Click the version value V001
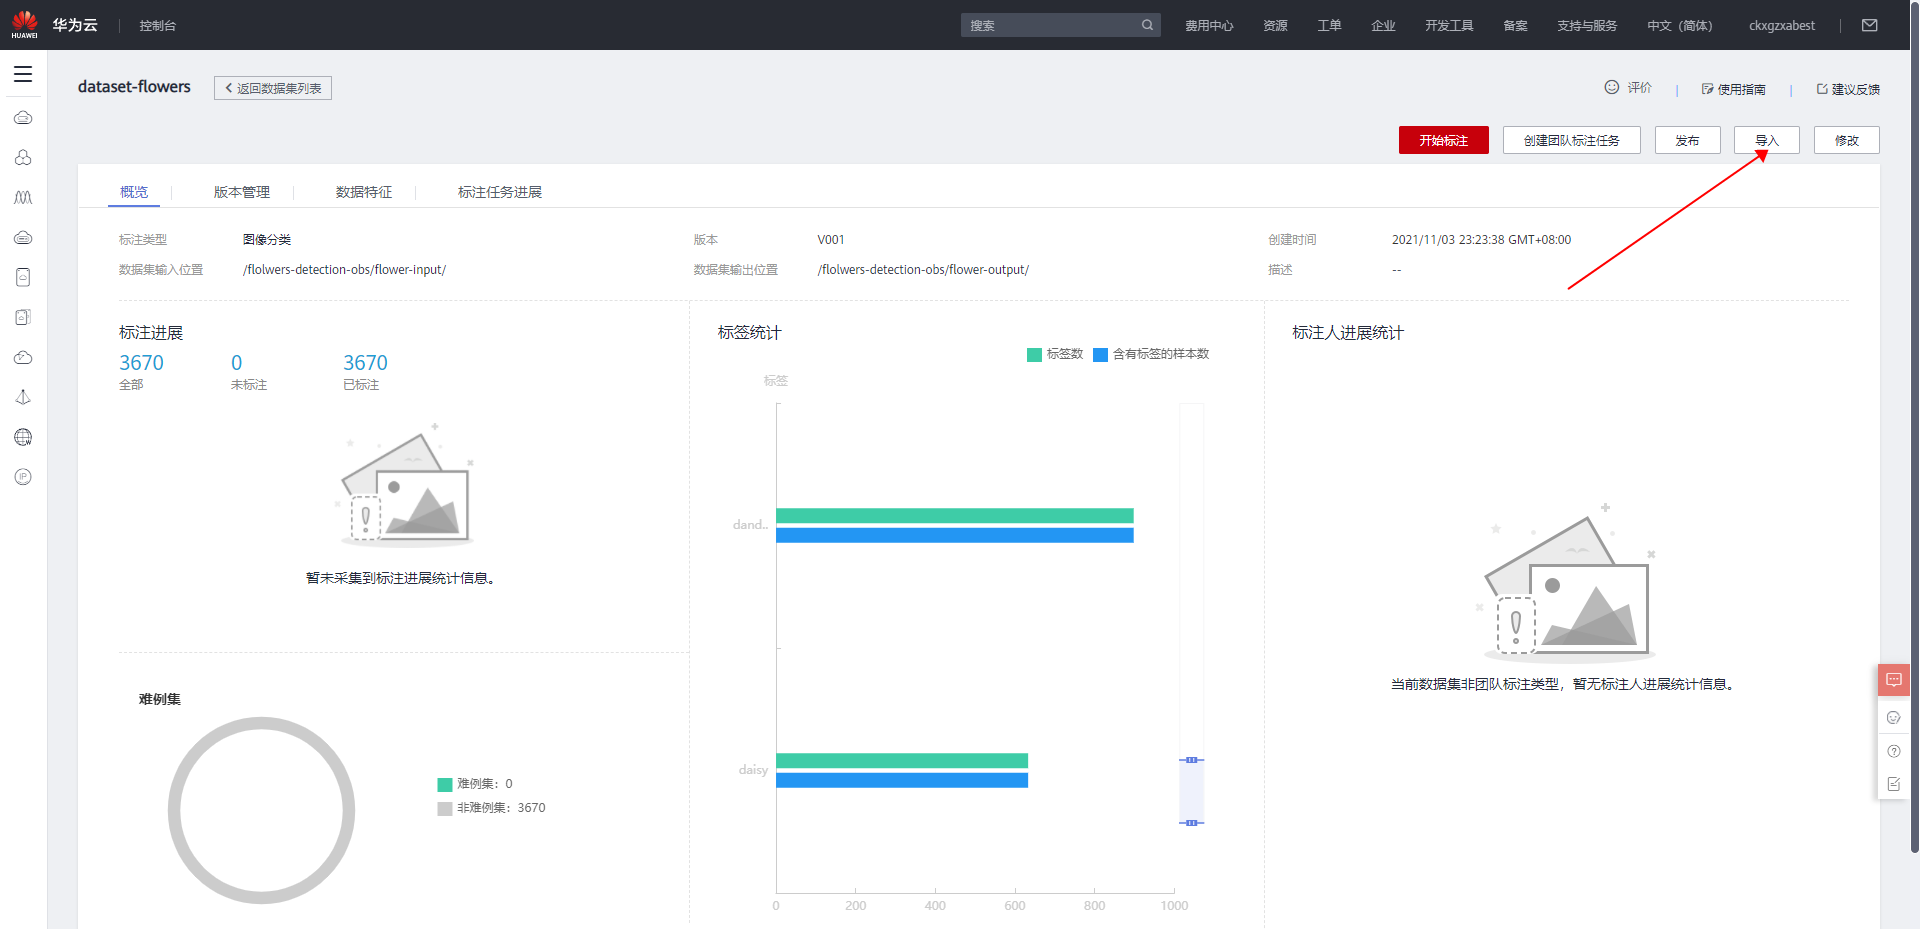Viewport: 1920px width, 929px height. (831, 240)
